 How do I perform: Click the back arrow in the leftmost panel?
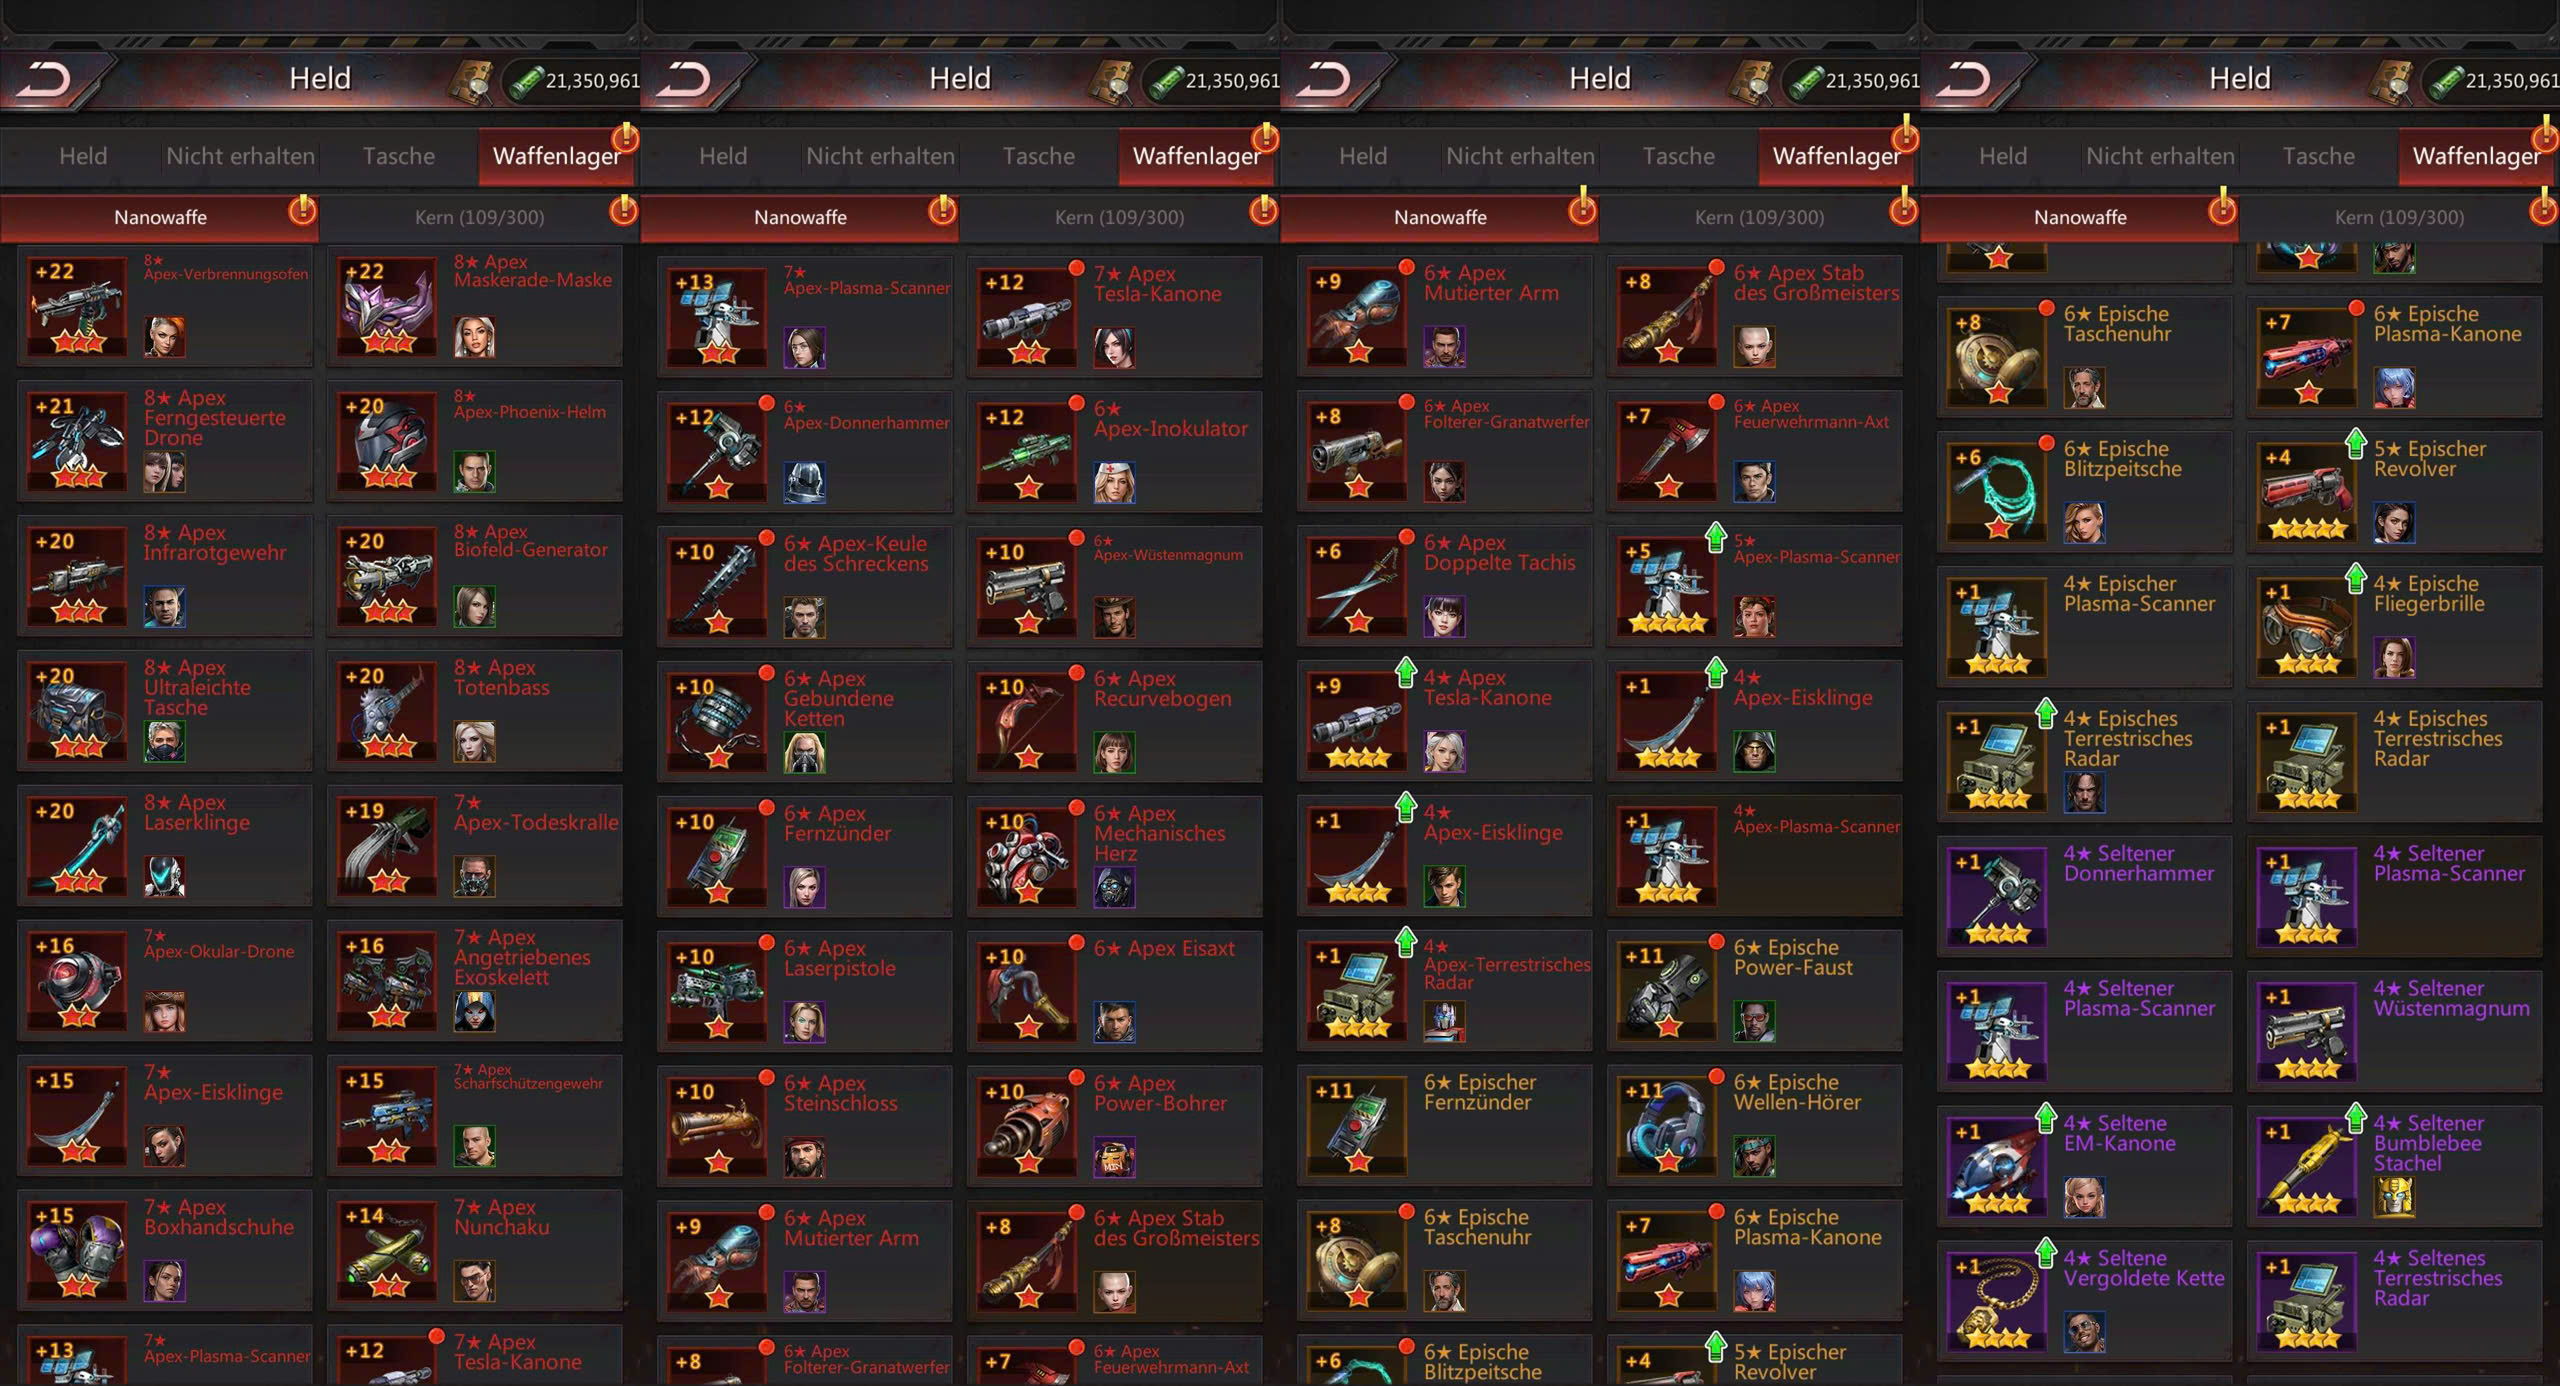45,79
